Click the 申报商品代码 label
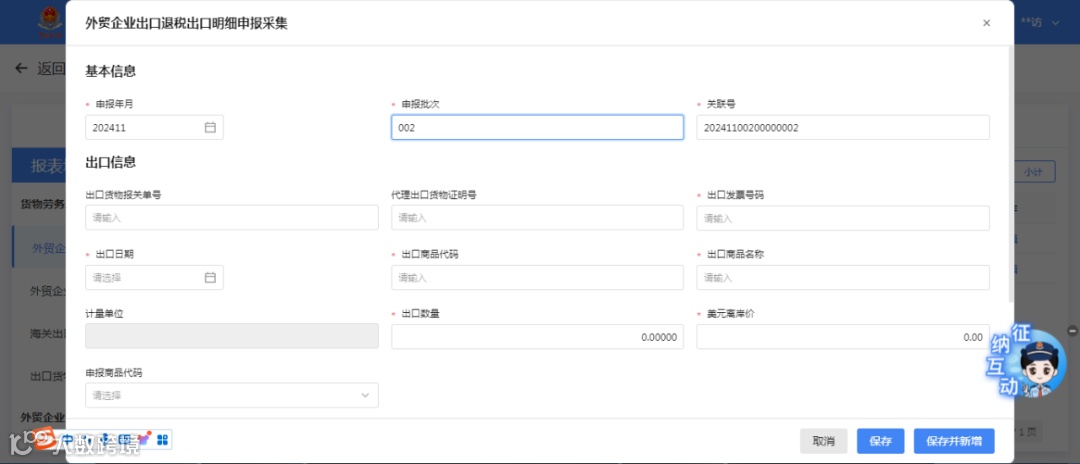Viewport: 1080px width, 464px height. click(x=114, y=372)
